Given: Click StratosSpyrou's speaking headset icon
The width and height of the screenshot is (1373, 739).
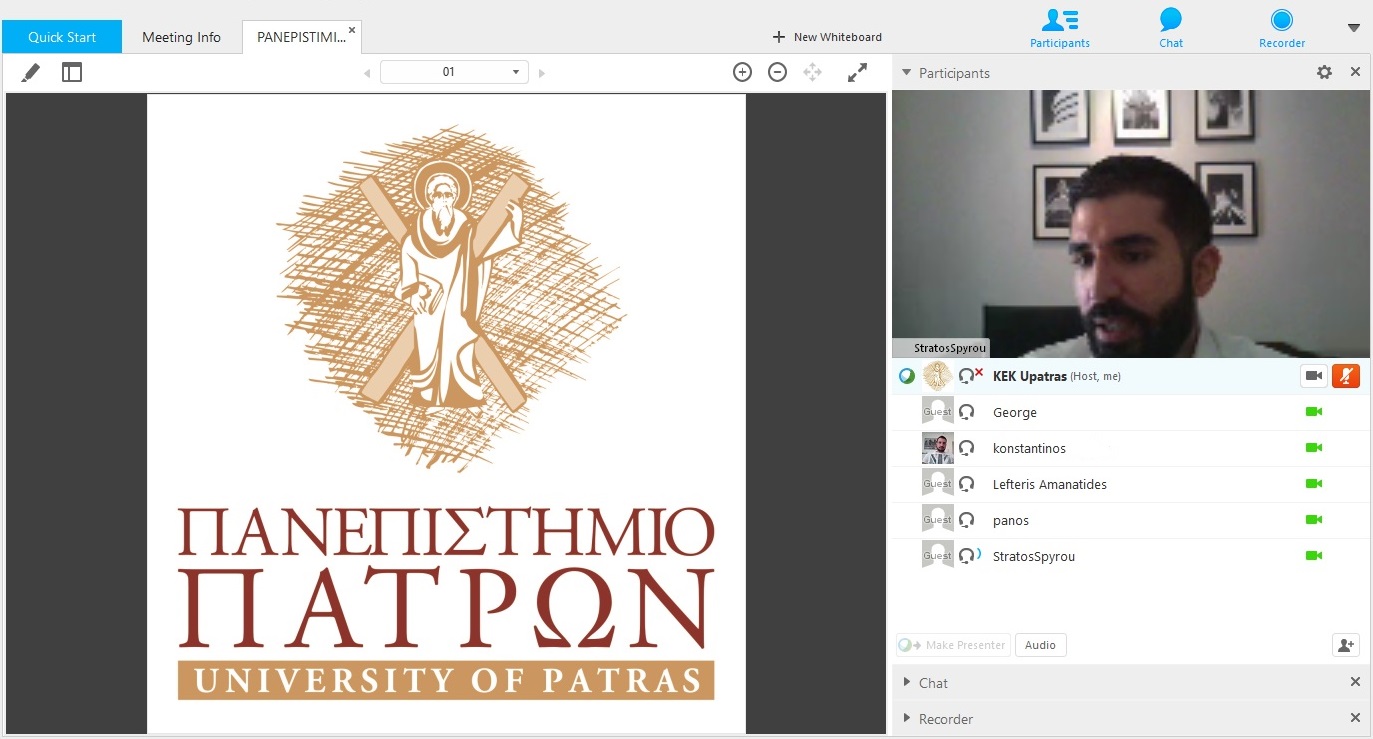Looking at the screenshot, I should tap(969, 556).
